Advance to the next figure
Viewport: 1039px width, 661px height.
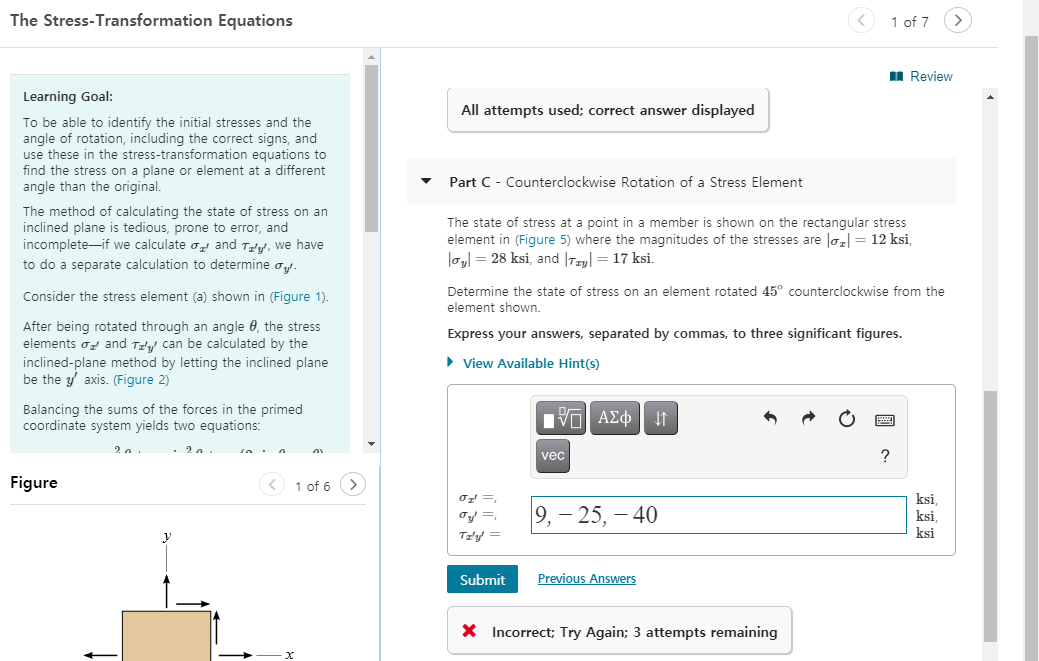click(353, 484)
